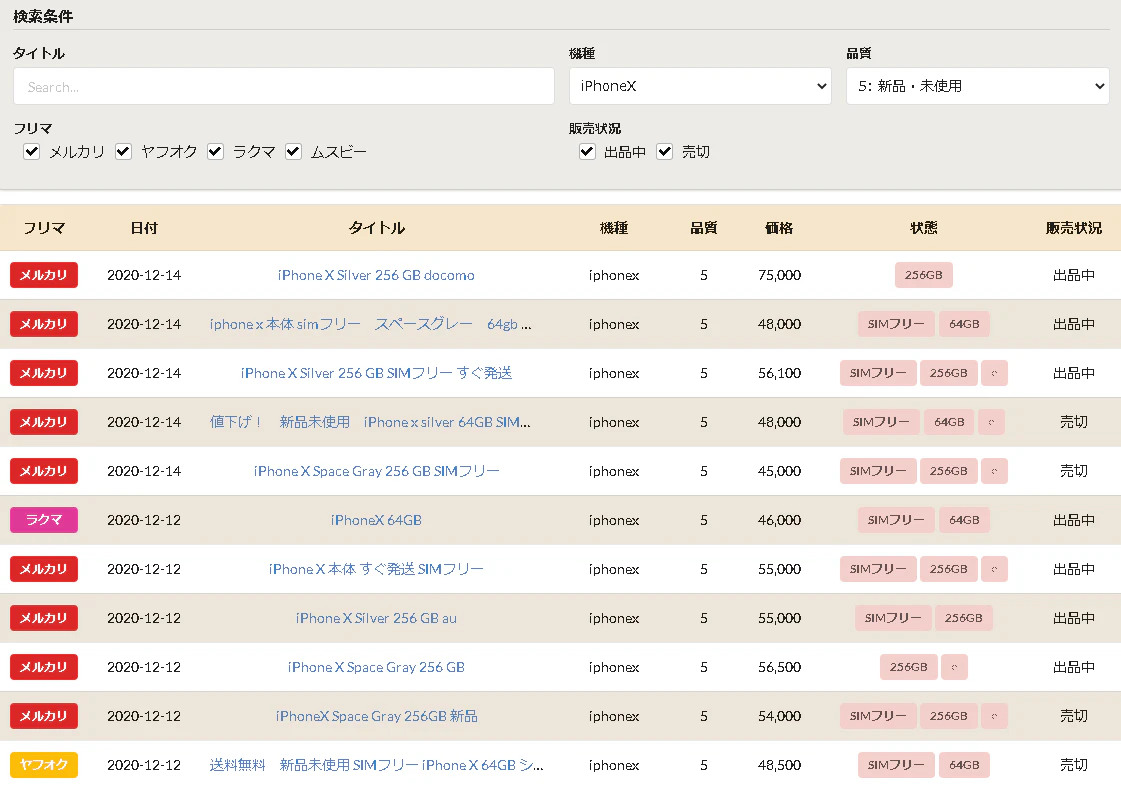Click the small circle tag in the 45,000 row
This screenshot has height=788, width=1121.
pos(994,471)
